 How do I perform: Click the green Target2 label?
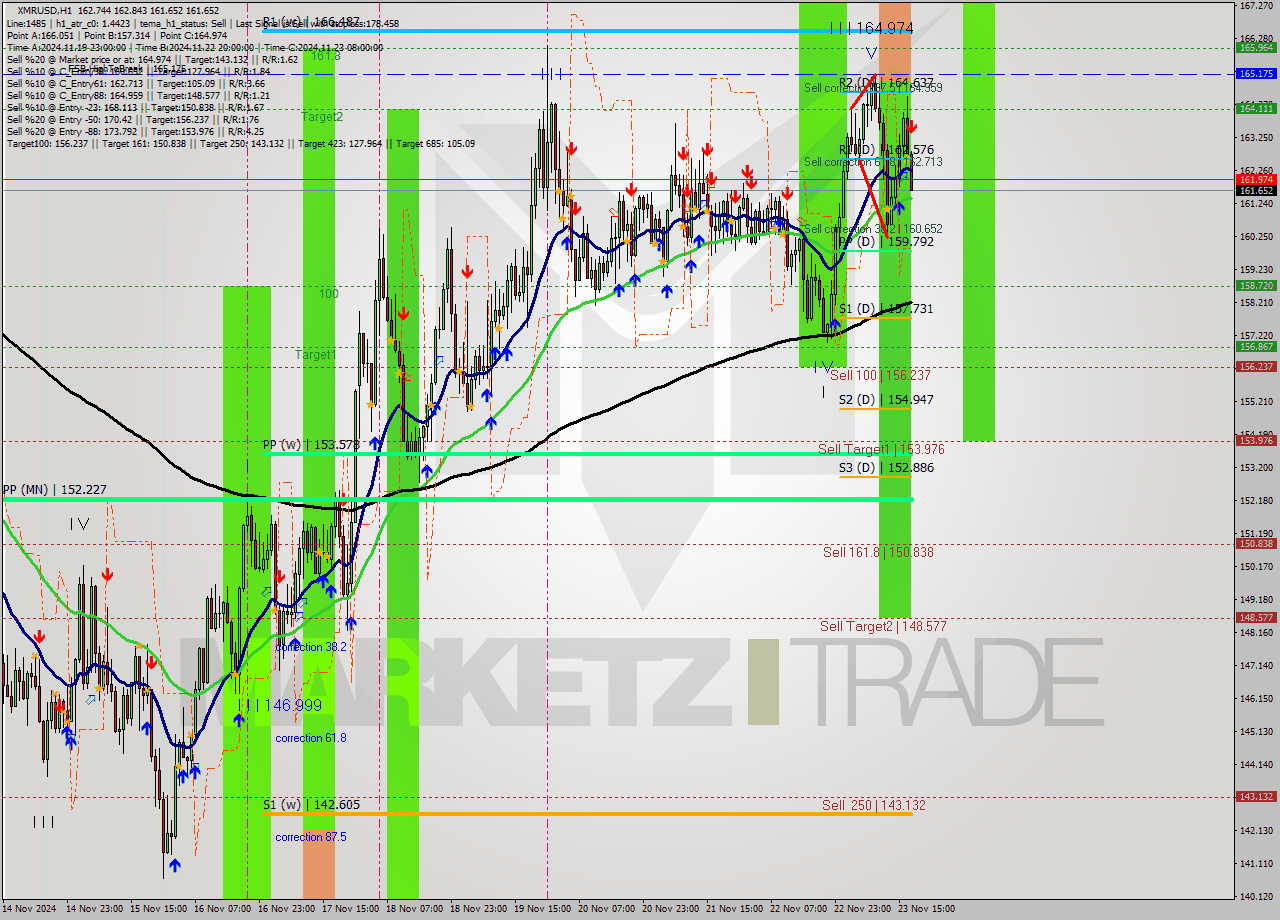[322, 117]
